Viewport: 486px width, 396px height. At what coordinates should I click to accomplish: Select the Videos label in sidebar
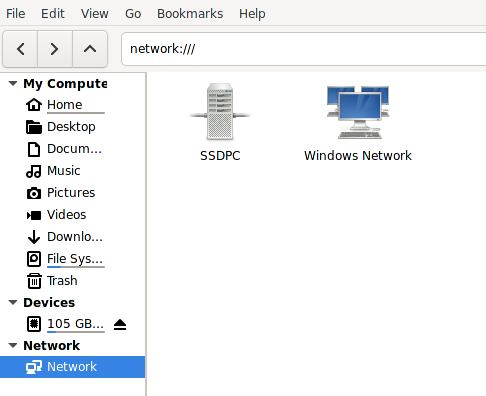[67, 215]
